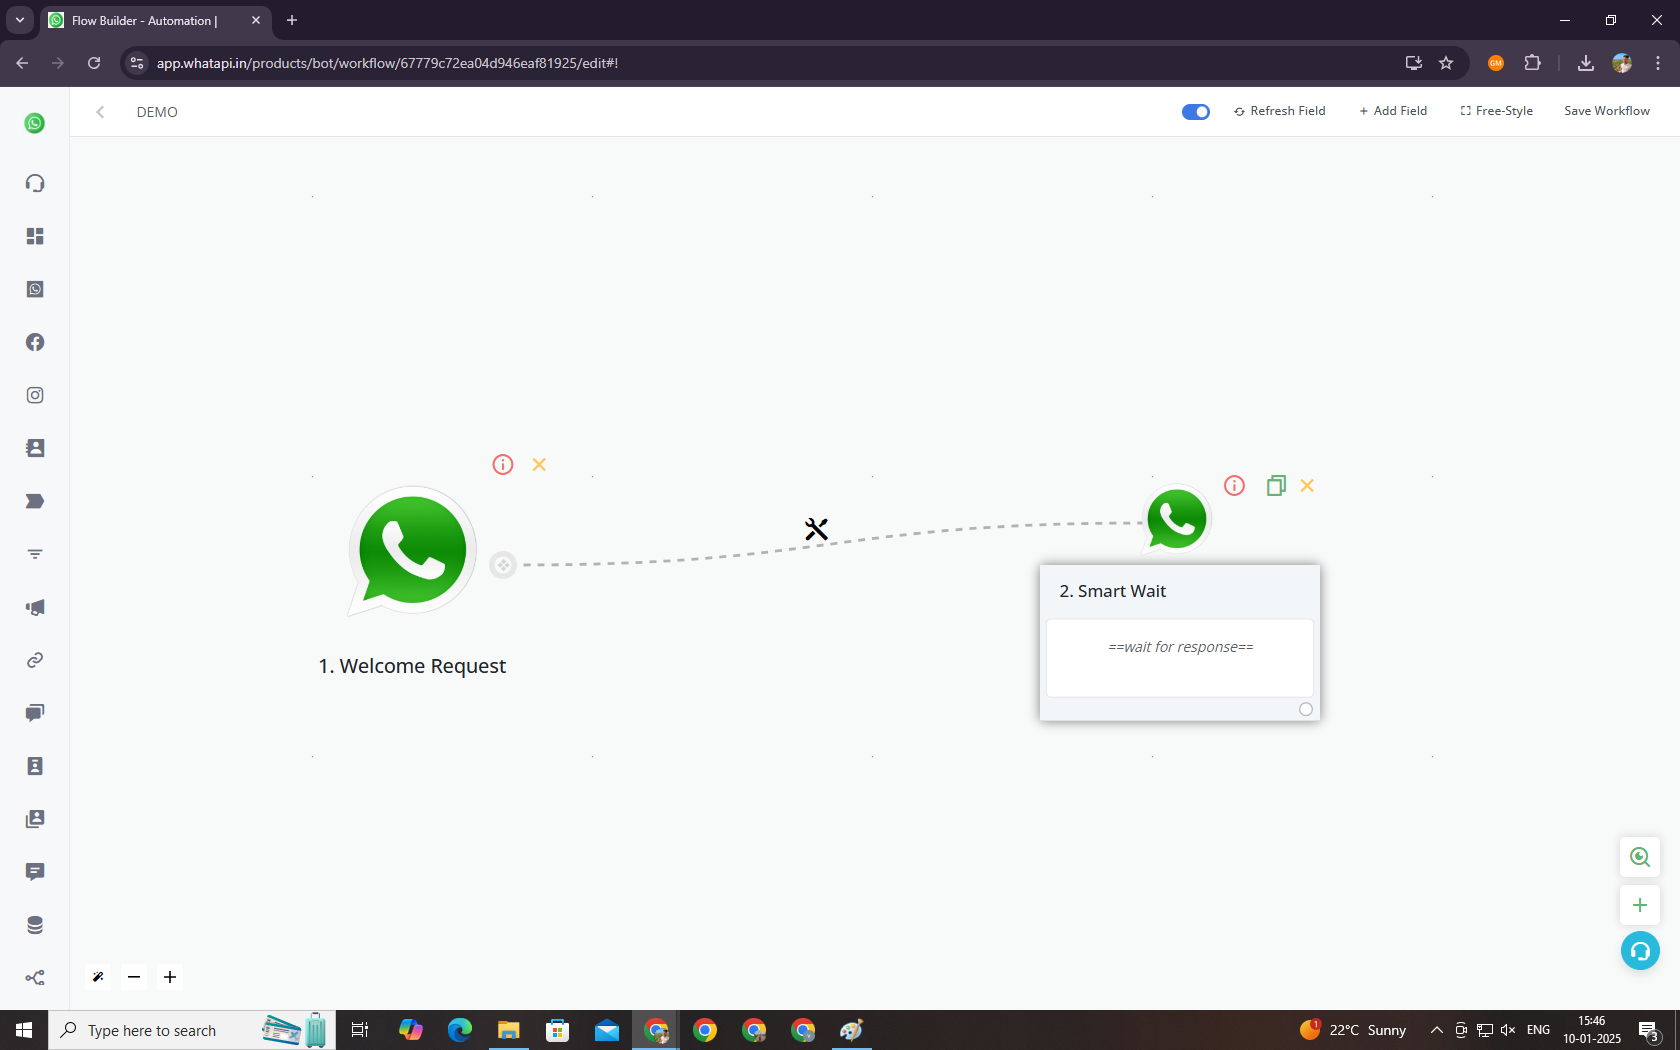Screen dimensions: 1680x1050
Task: Expand the tab search dropdown arrow
Action: point(19,20)
